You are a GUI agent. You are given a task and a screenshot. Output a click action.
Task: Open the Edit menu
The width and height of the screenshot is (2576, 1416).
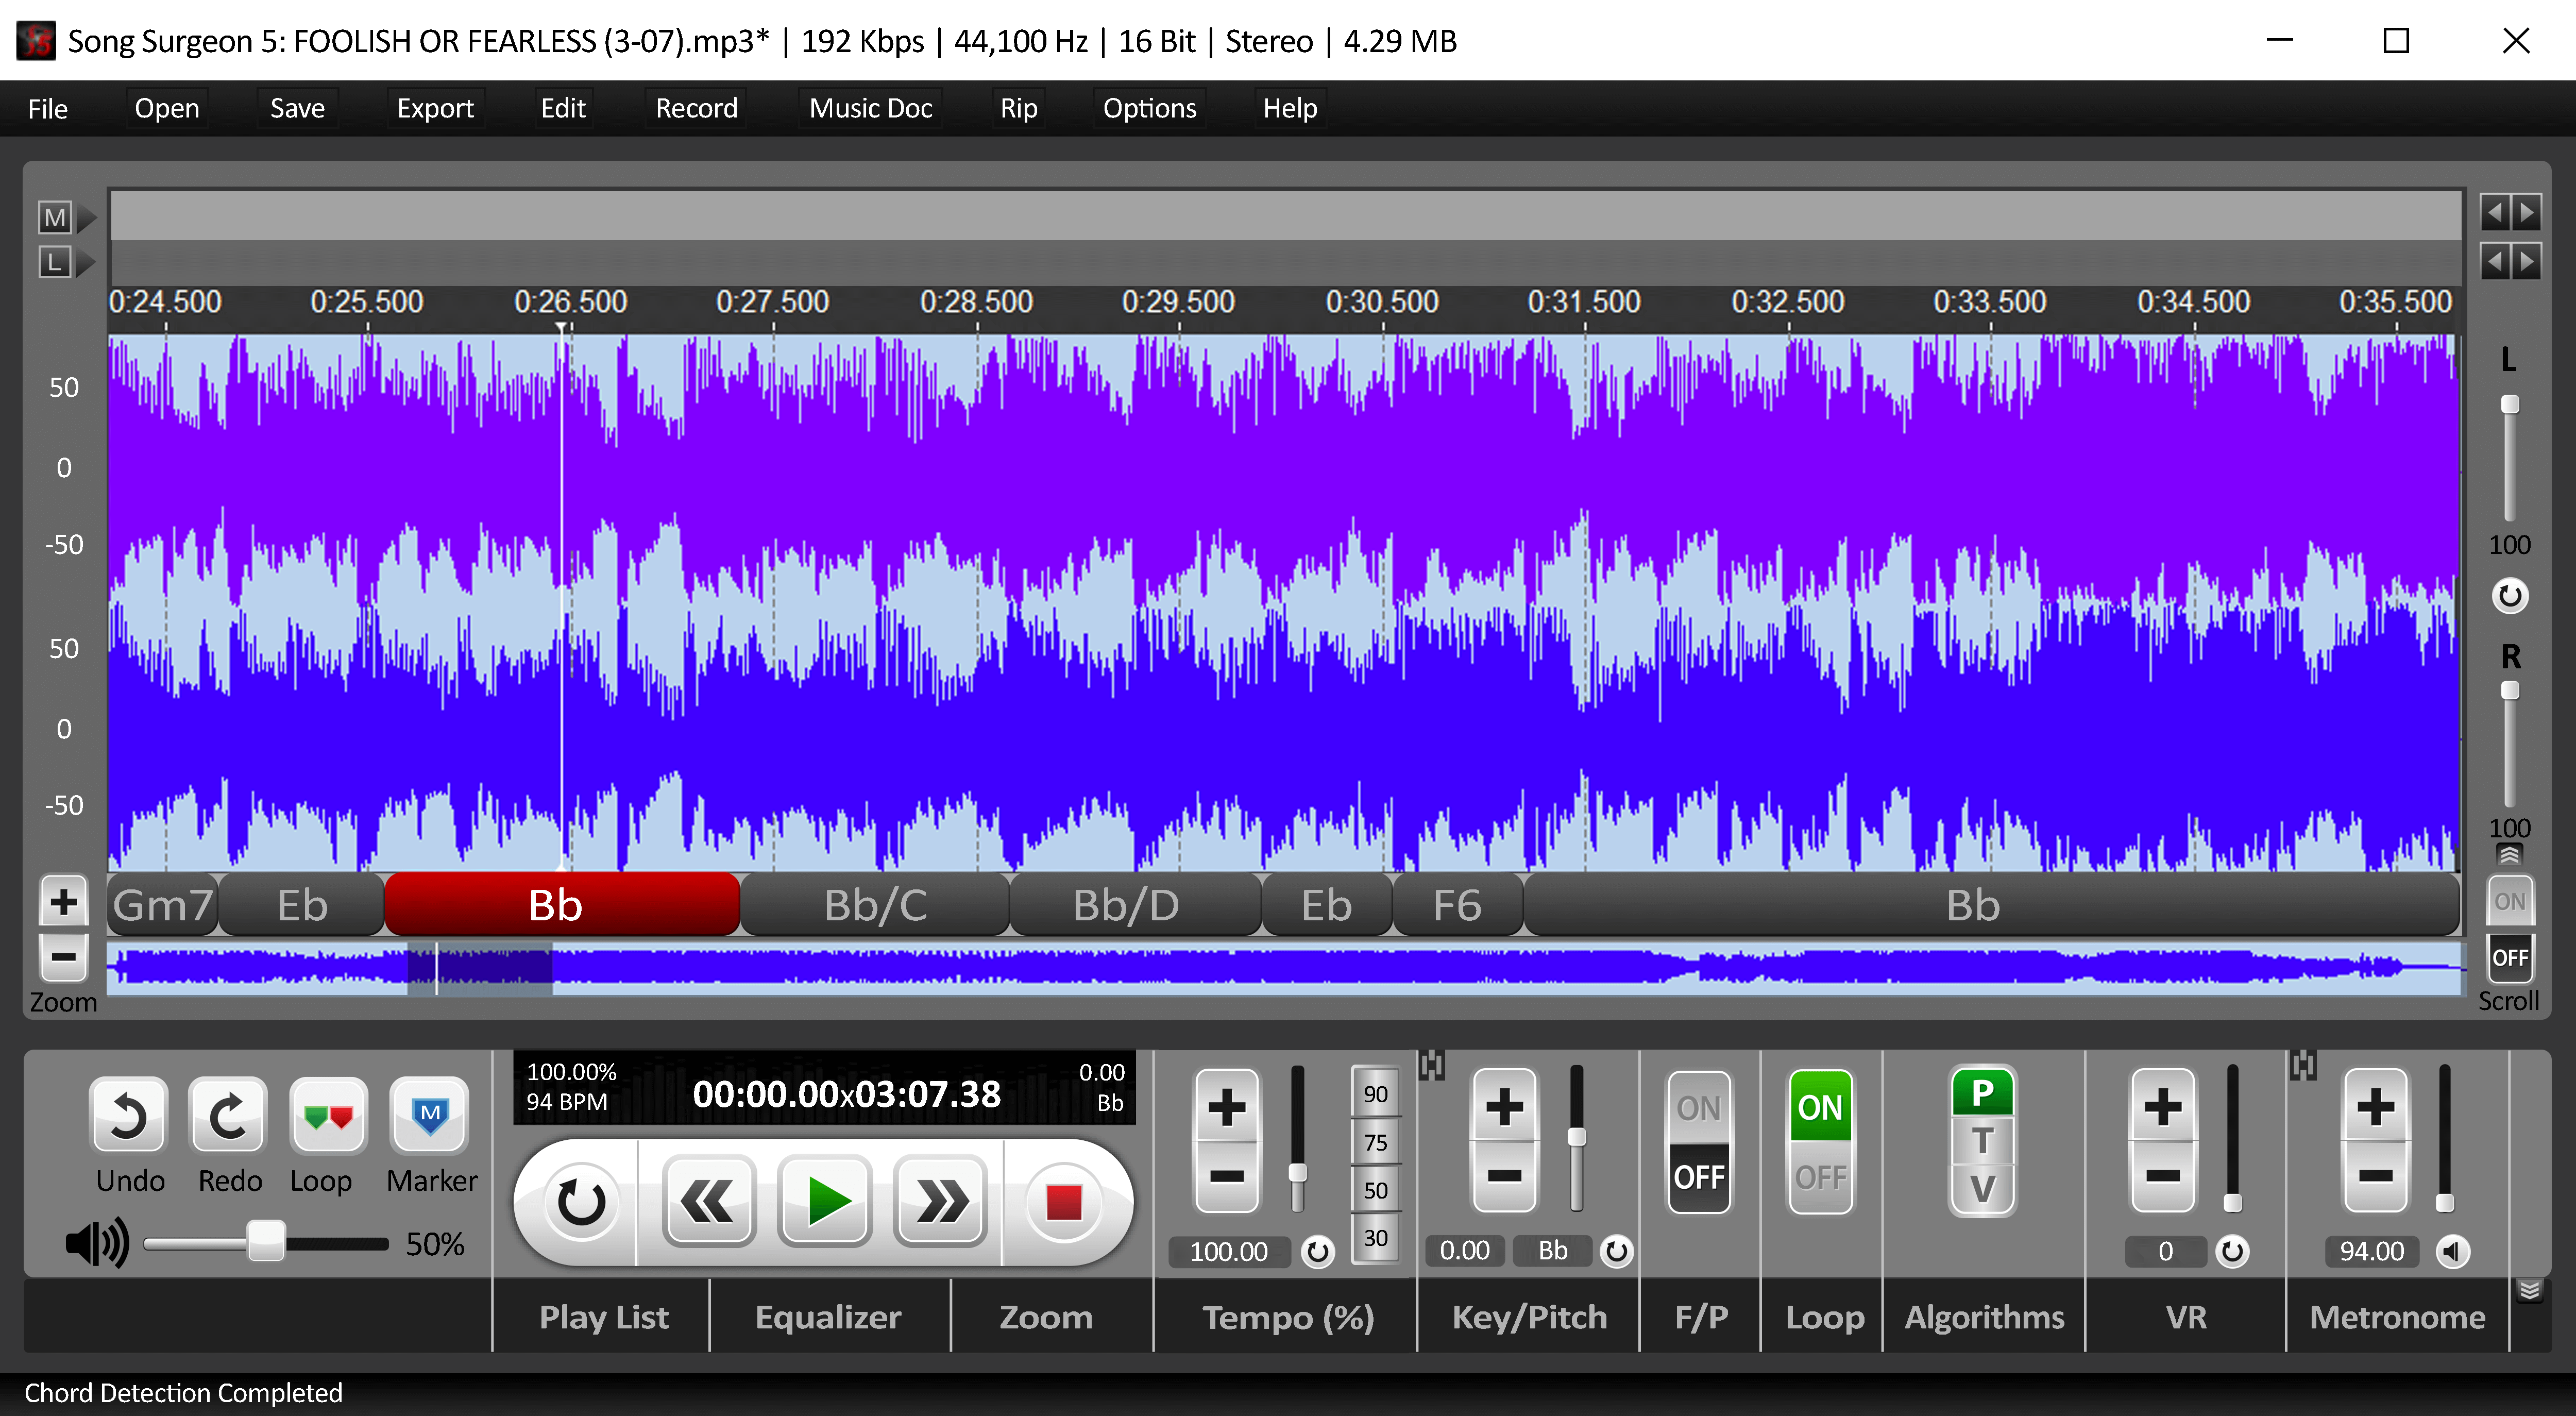point(563,108)
